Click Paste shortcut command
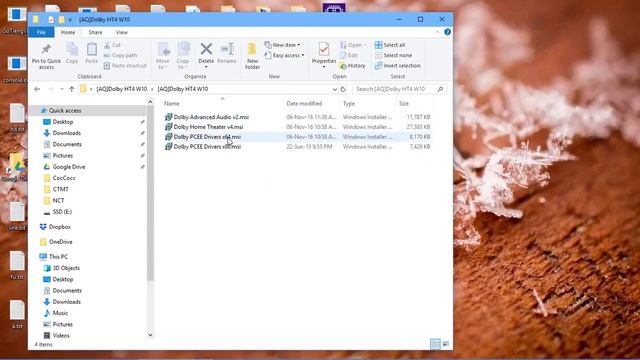The width and height of the screenshot is (640, 360). coord(125,65)
